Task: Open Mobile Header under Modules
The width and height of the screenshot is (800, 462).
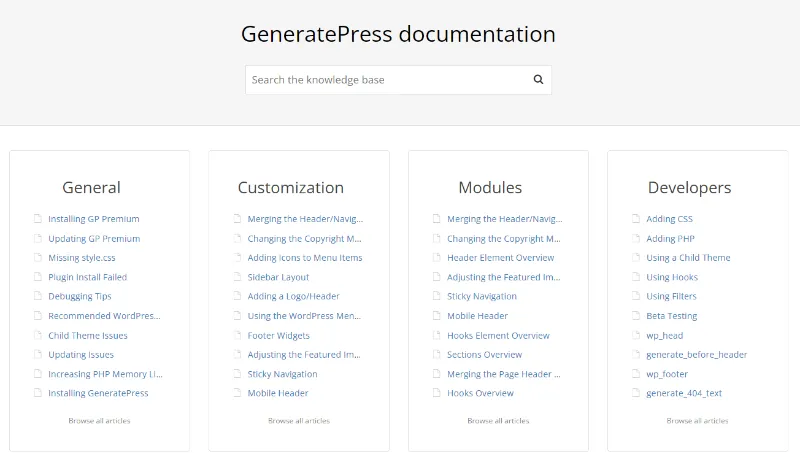Action: [x=478, y=316]
